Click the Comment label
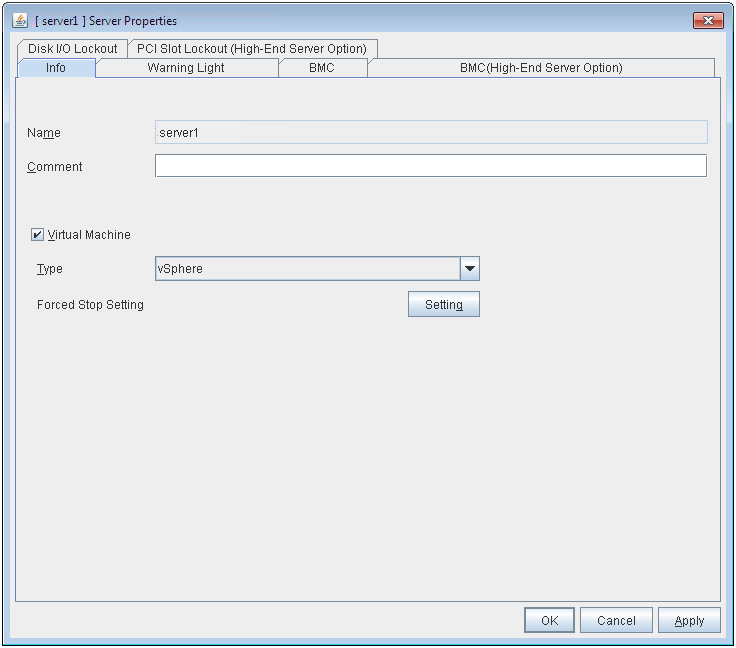736x648 pixels. [55, 167]
